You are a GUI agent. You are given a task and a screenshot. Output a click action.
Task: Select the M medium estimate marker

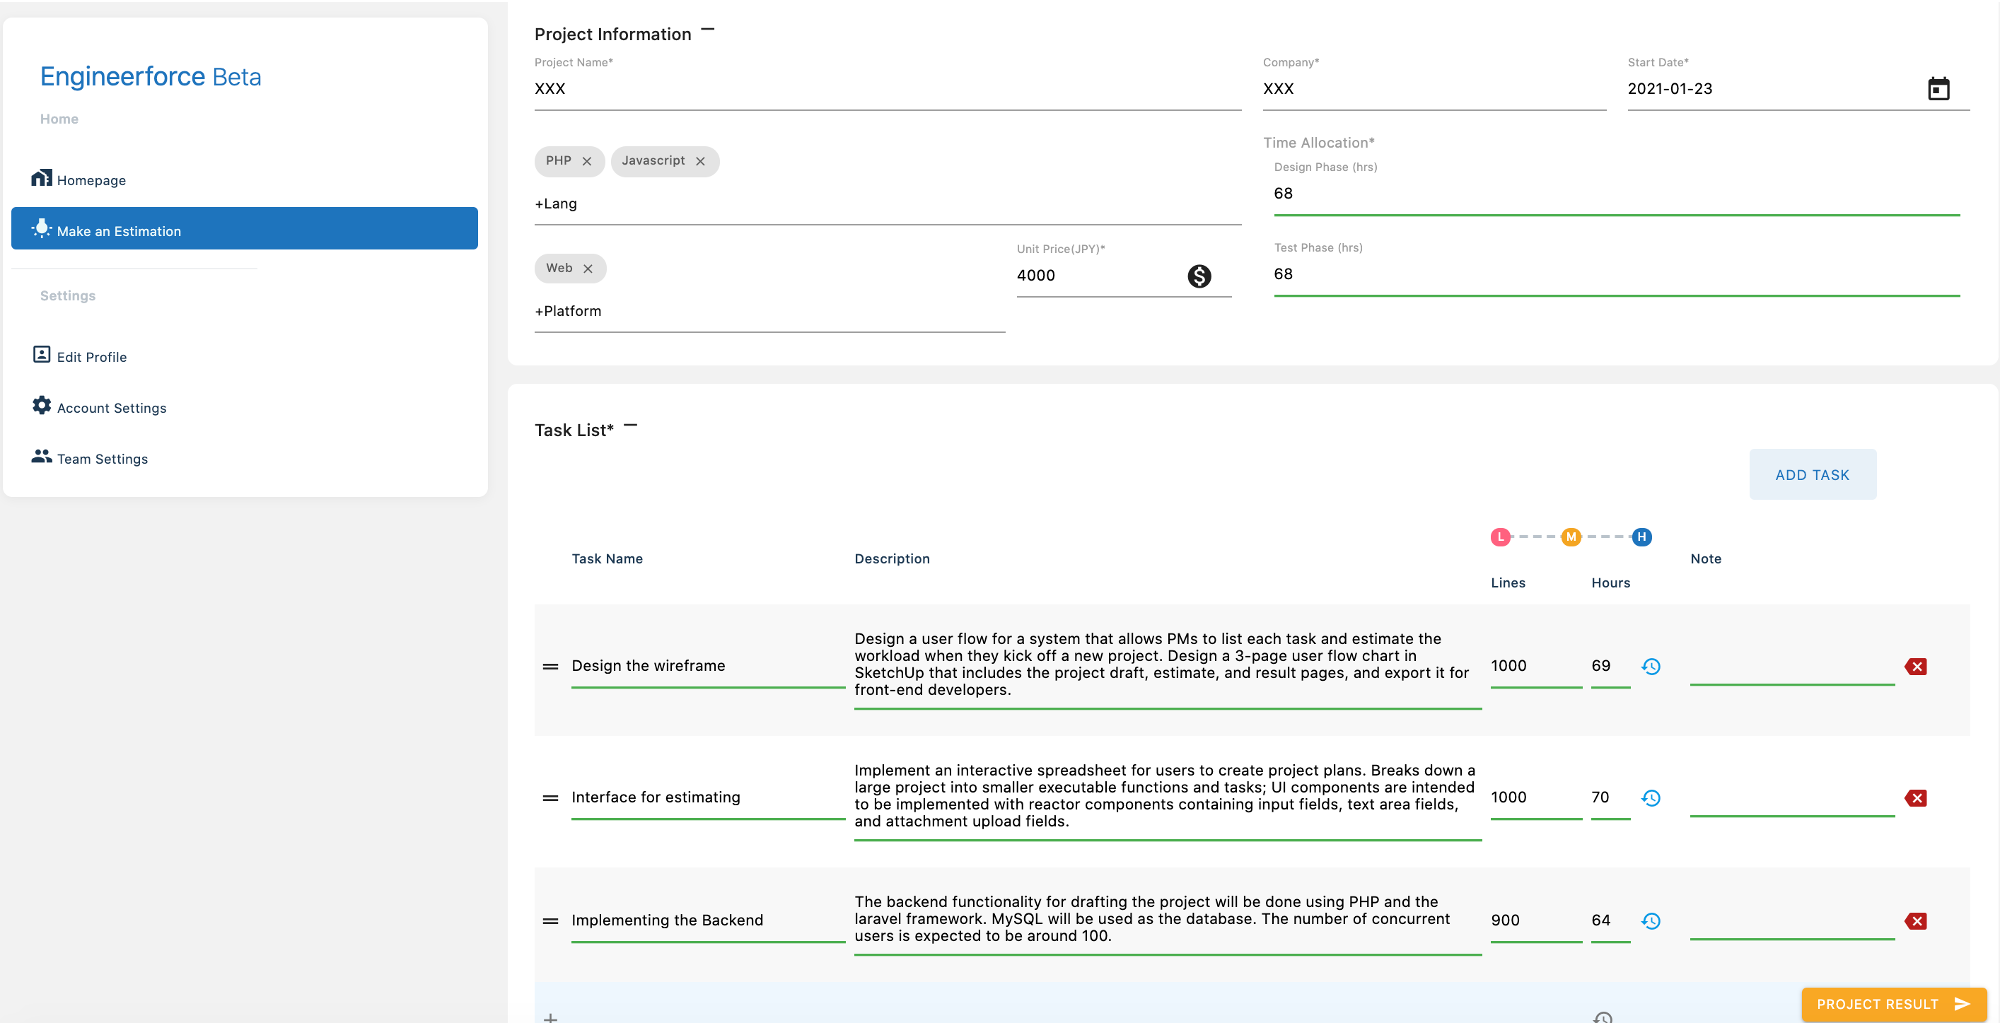click(1571, 537)
